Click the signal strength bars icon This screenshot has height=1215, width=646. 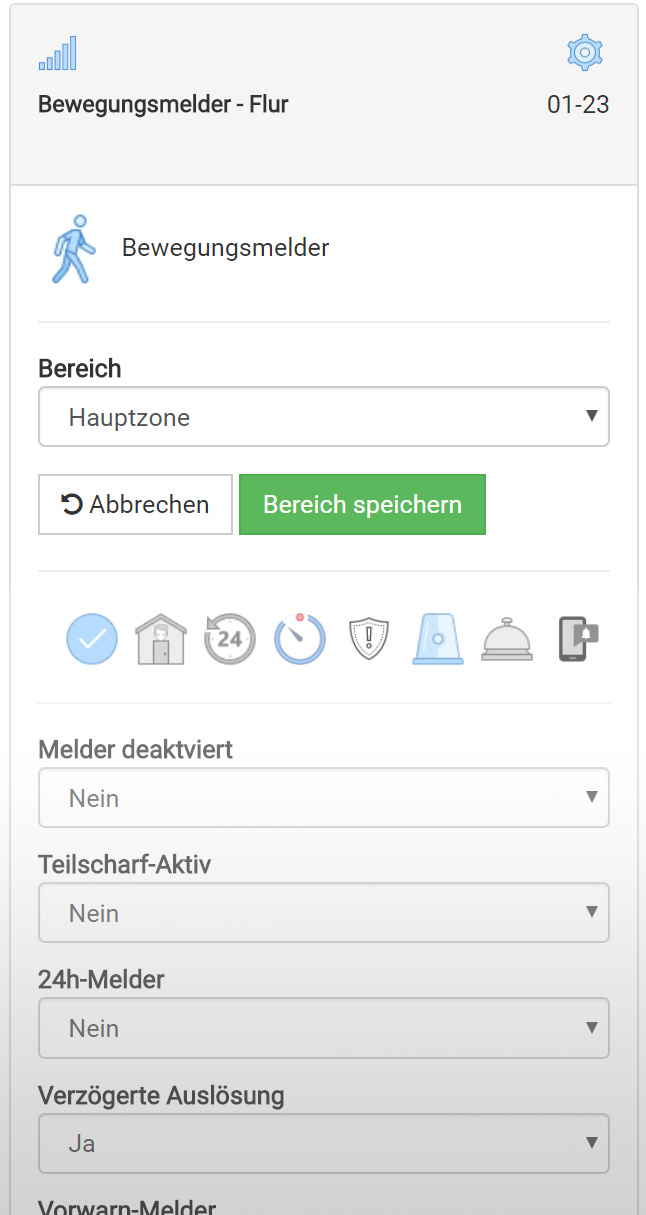pos(57,53)
